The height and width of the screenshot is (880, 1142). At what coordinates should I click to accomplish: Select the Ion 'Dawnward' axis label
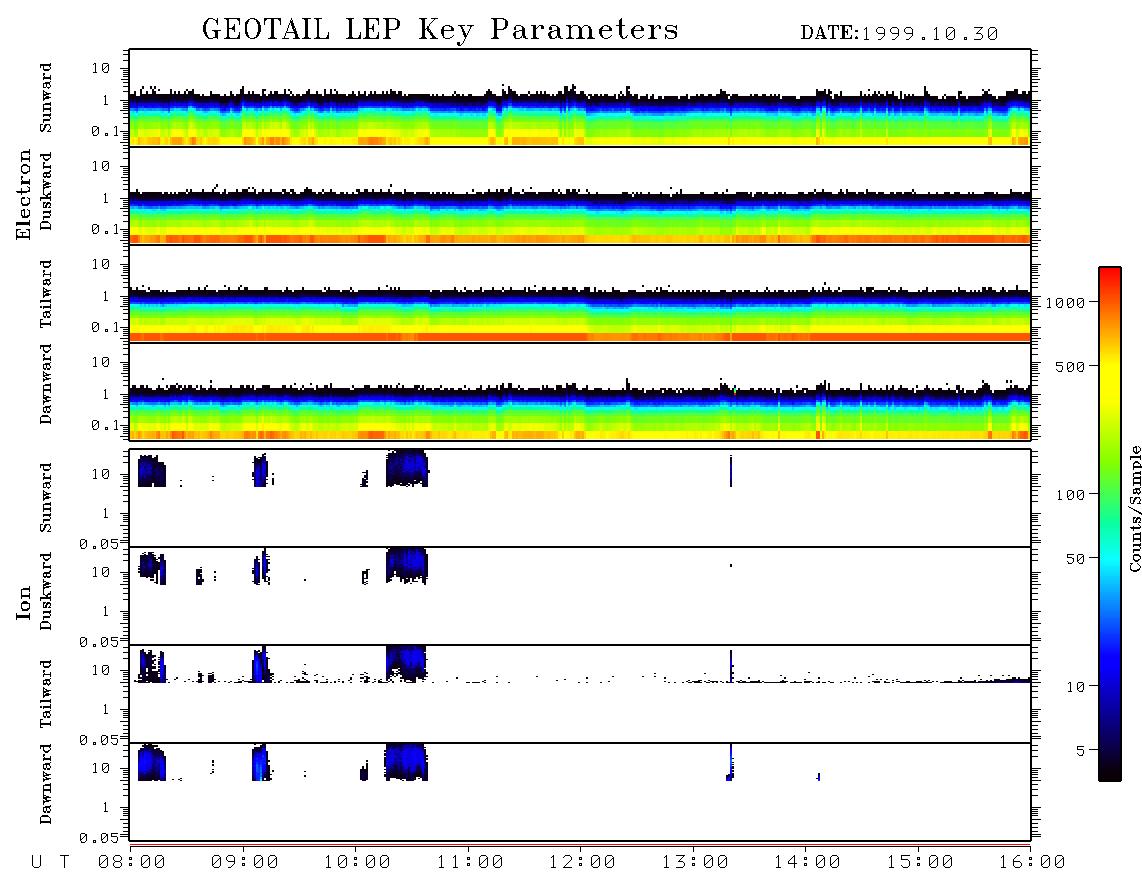[46, 784]
